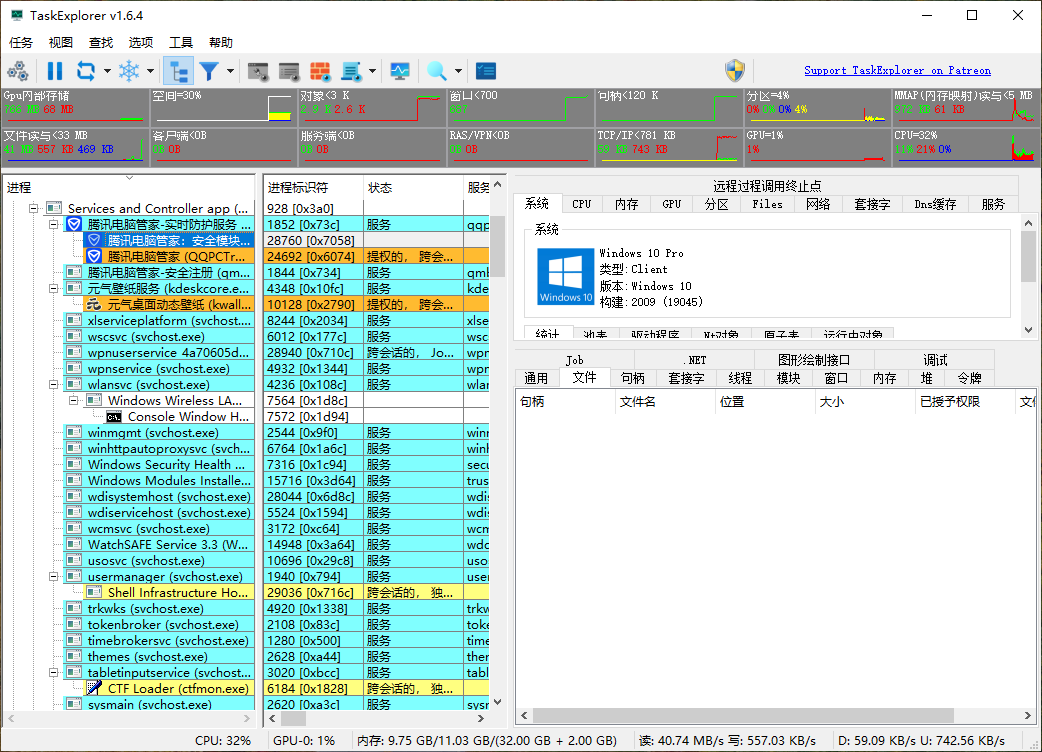Click the firewall bricks icon
This screenshot has height=752, width=1042.
(x=322, y=71)
